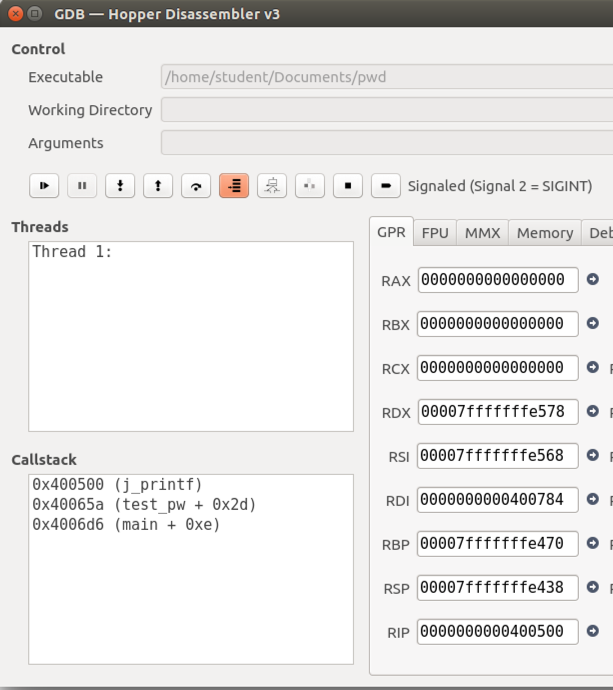
Task: Toggle the highlighted orange toolbar button
Action: coord(234,186)
